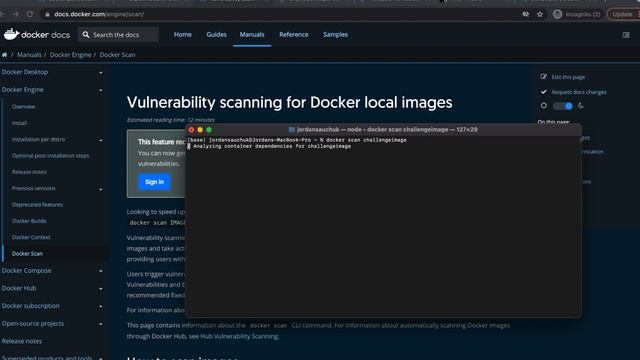Image resolution: width=640 pixels, height=360 pixels.
Task: Click the blocked-tracking eye icon in the address bar
Action: pyautogui.click(x=526, y=14)
